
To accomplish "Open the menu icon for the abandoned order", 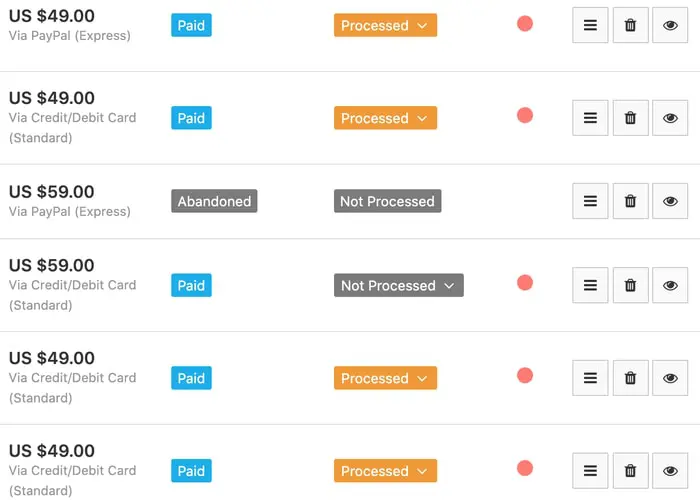I will (590, 201).
